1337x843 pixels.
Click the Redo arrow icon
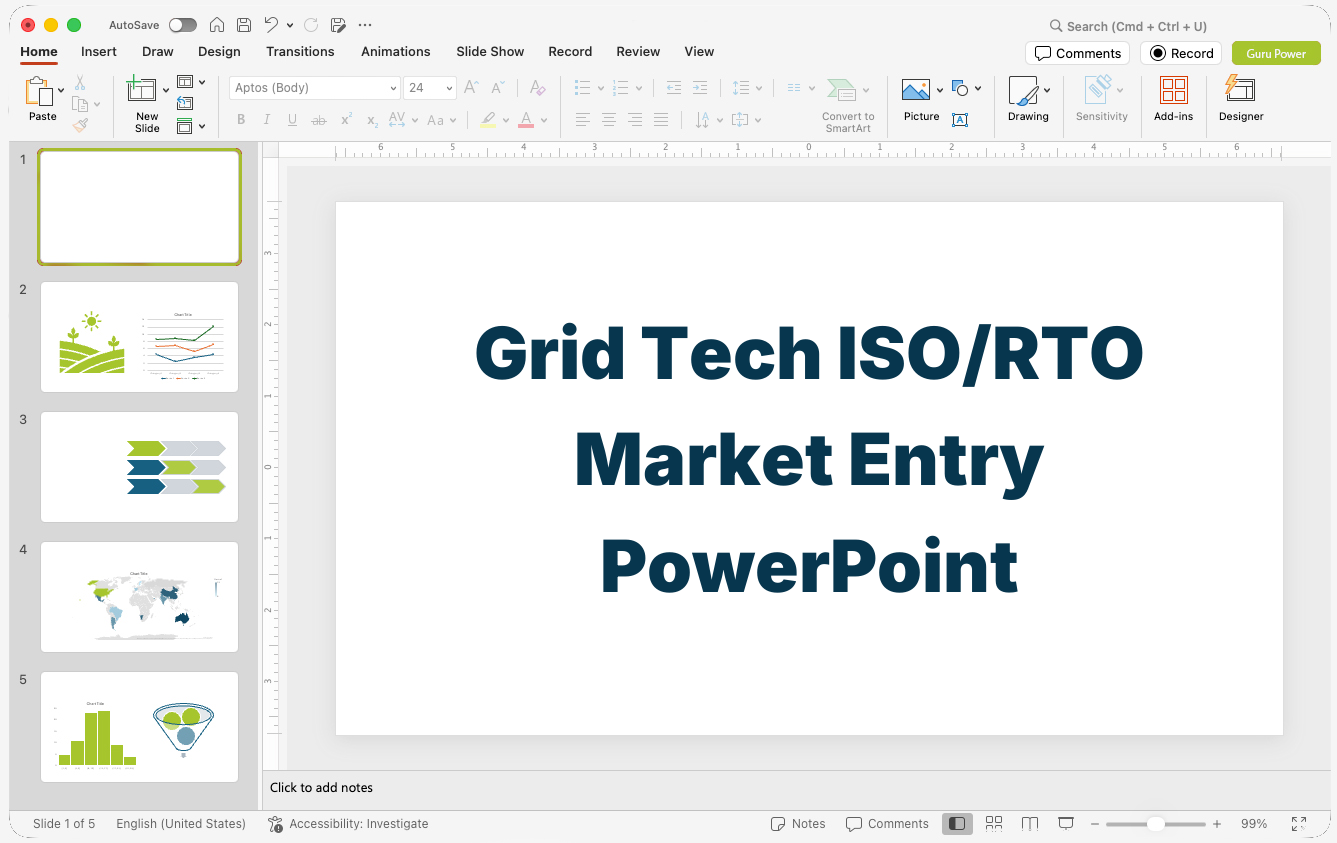tap(311, 25)
